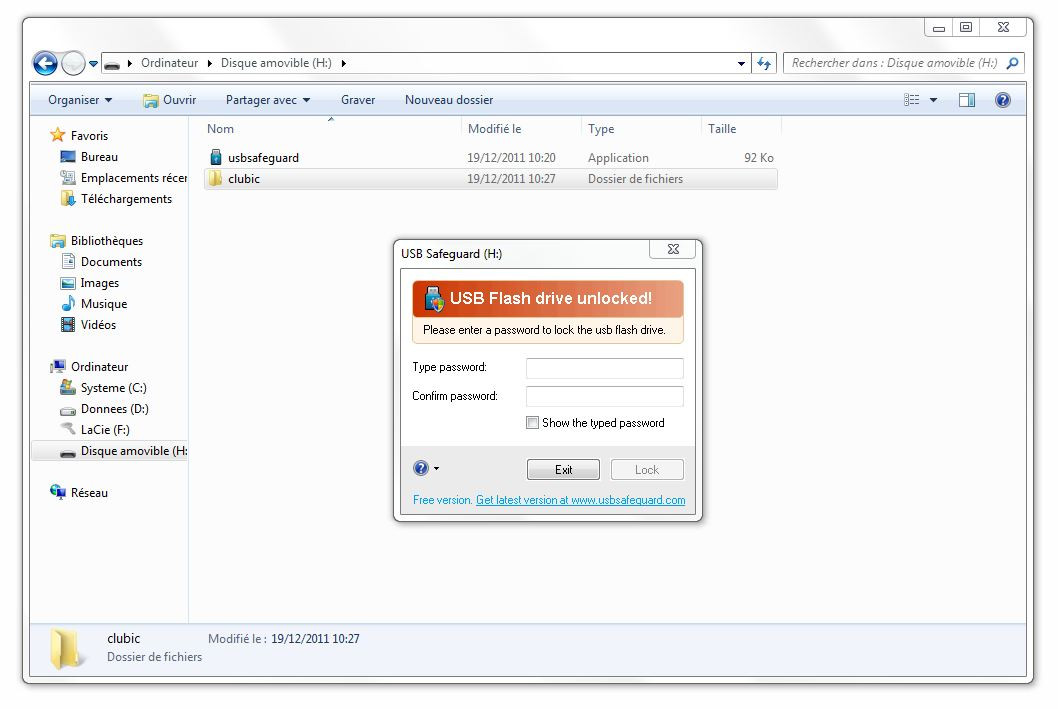1058x709 pixels.
Task: Toggle the preview pane icon
Action: 966,100
